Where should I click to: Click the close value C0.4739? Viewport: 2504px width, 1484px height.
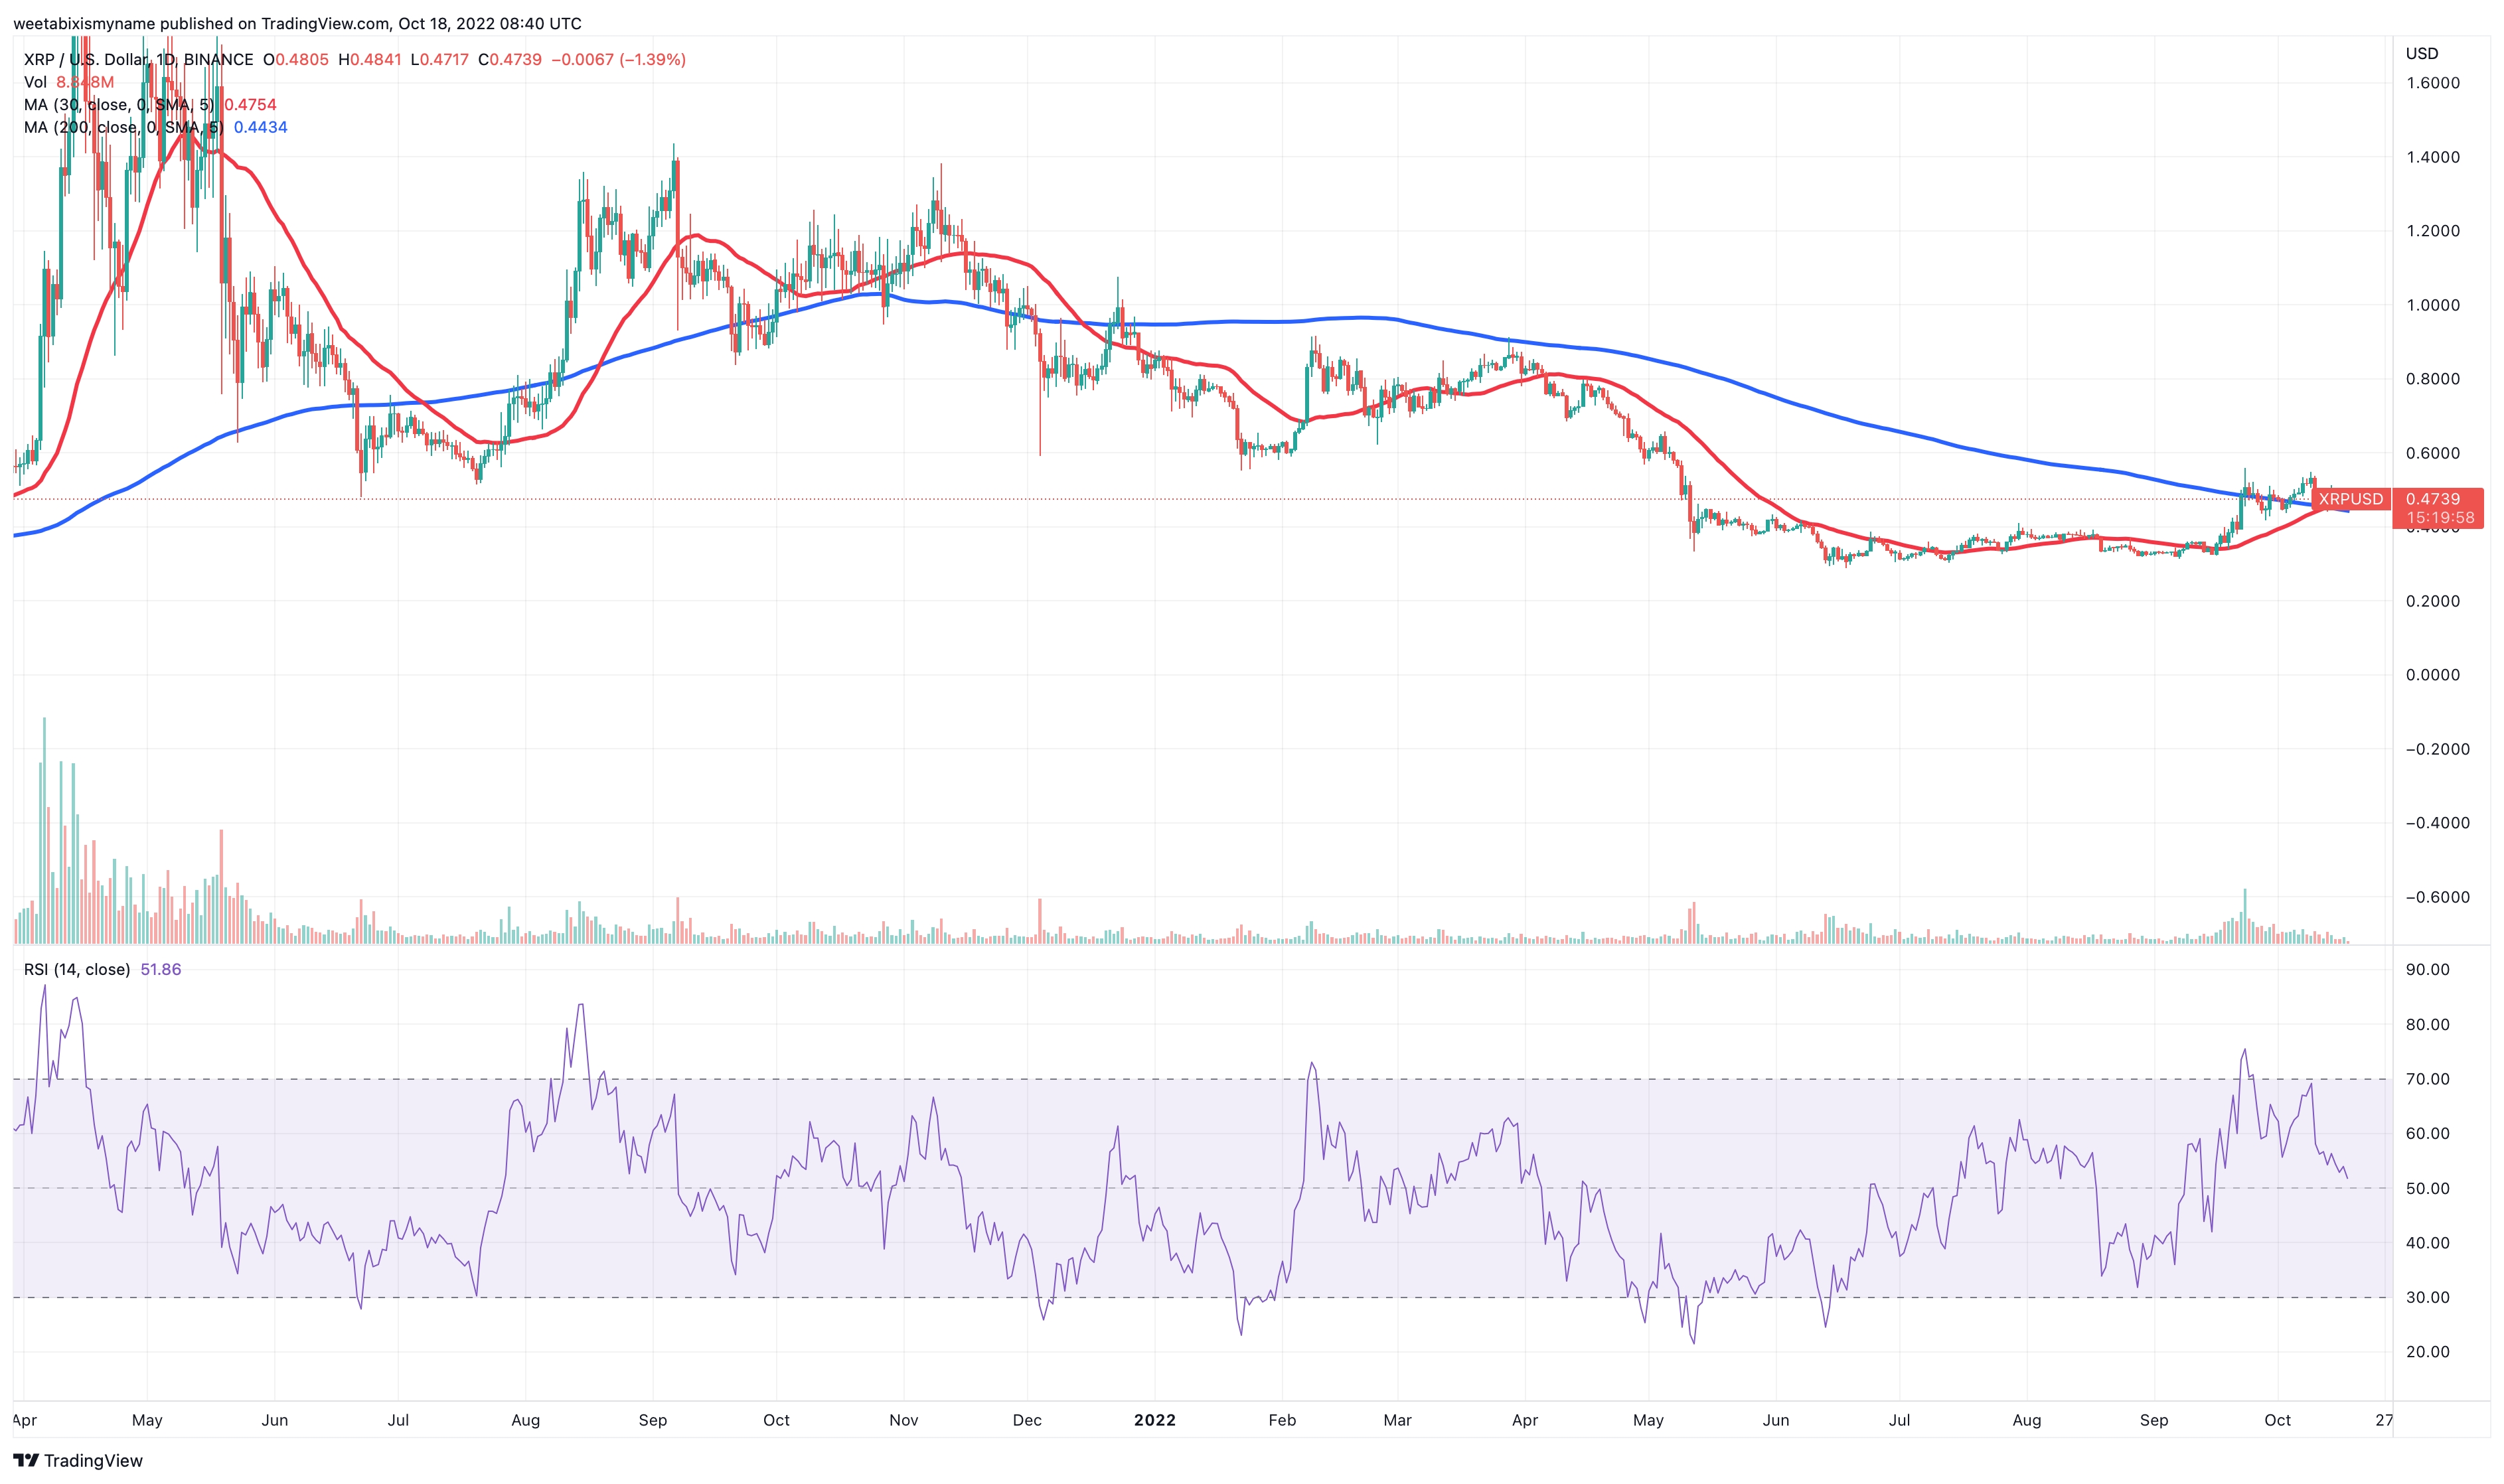pyautogui.click(x=510, y=60)
